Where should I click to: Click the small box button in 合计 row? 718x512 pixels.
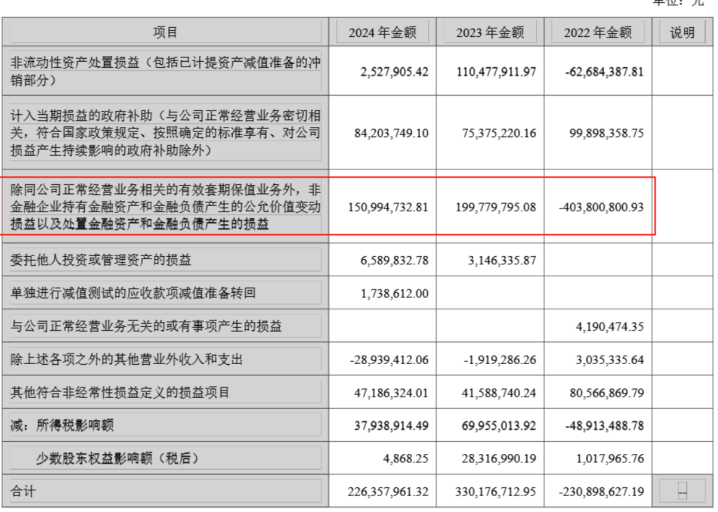[682, 491]
